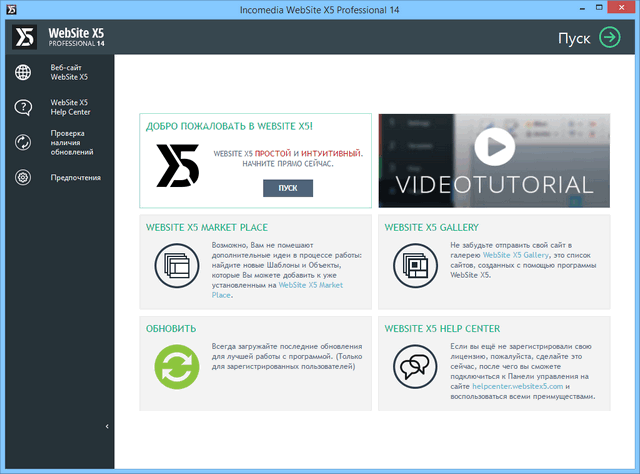Image resolution: width=640 pixels, height=474 pixels.
Task: Click the green arrow Пуск icon
Action: click(609, 37)
